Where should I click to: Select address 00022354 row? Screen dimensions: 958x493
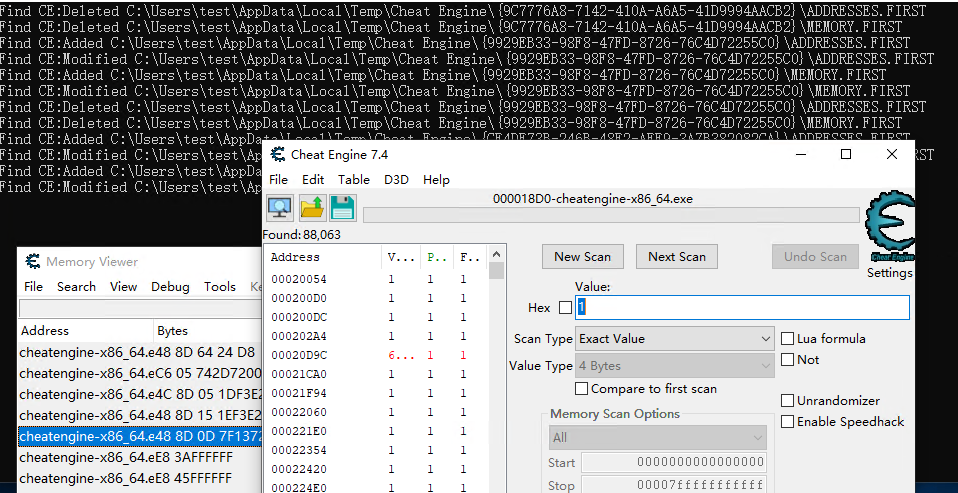coord(376,450)
